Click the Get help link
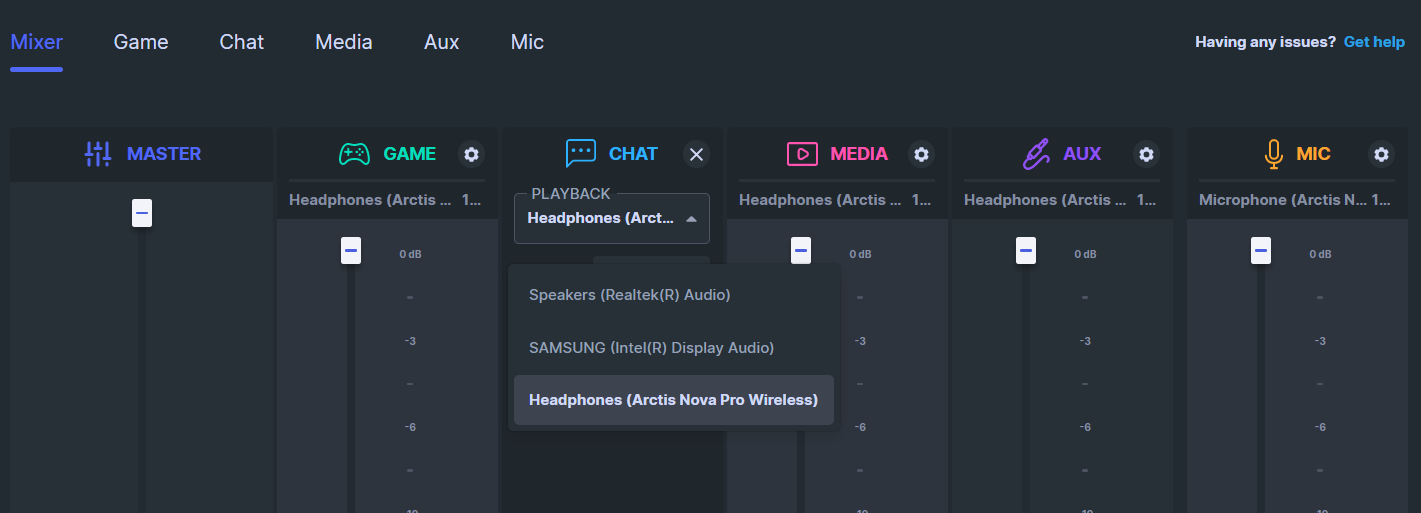1421x513 pixels. tap(1374, 42)
